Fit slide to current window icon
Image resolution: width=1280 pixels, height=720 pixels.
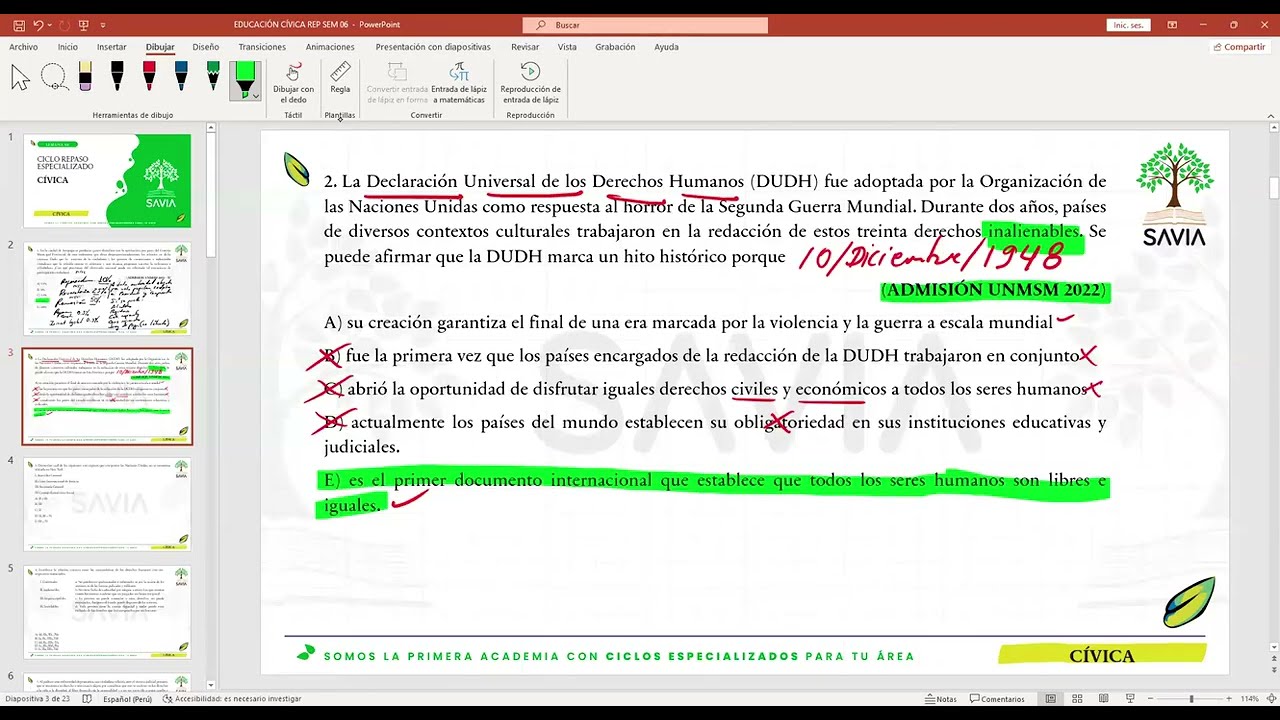pyautogui.click(x=1270, y=699)
